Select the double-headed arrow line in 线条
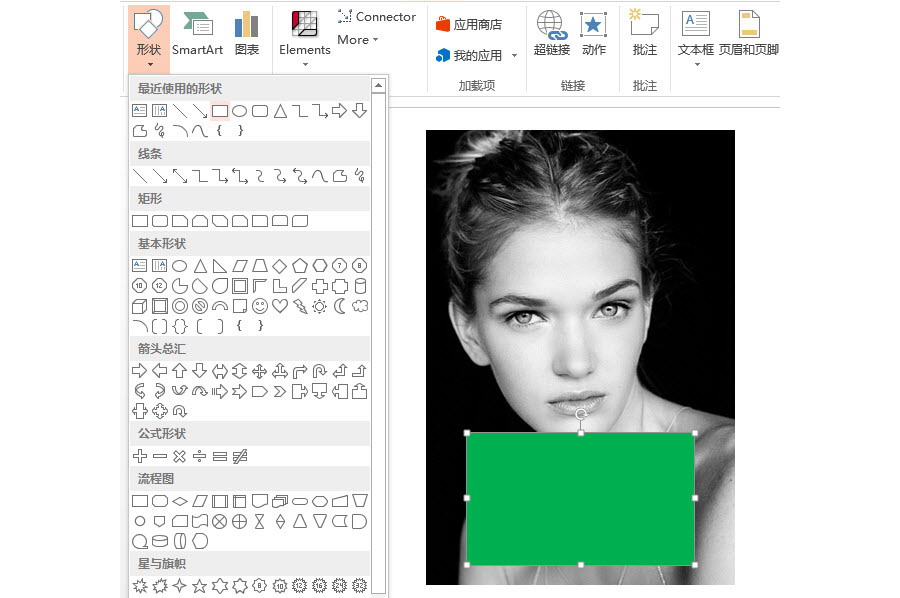Screen dimensions: 900x598 coord(180,176)
